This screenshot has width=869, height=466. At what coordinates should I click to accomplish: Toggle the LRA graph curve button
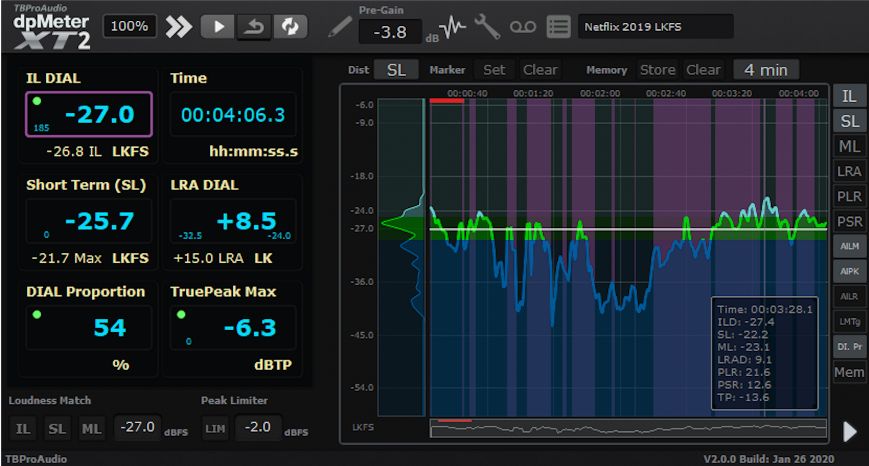849,171
